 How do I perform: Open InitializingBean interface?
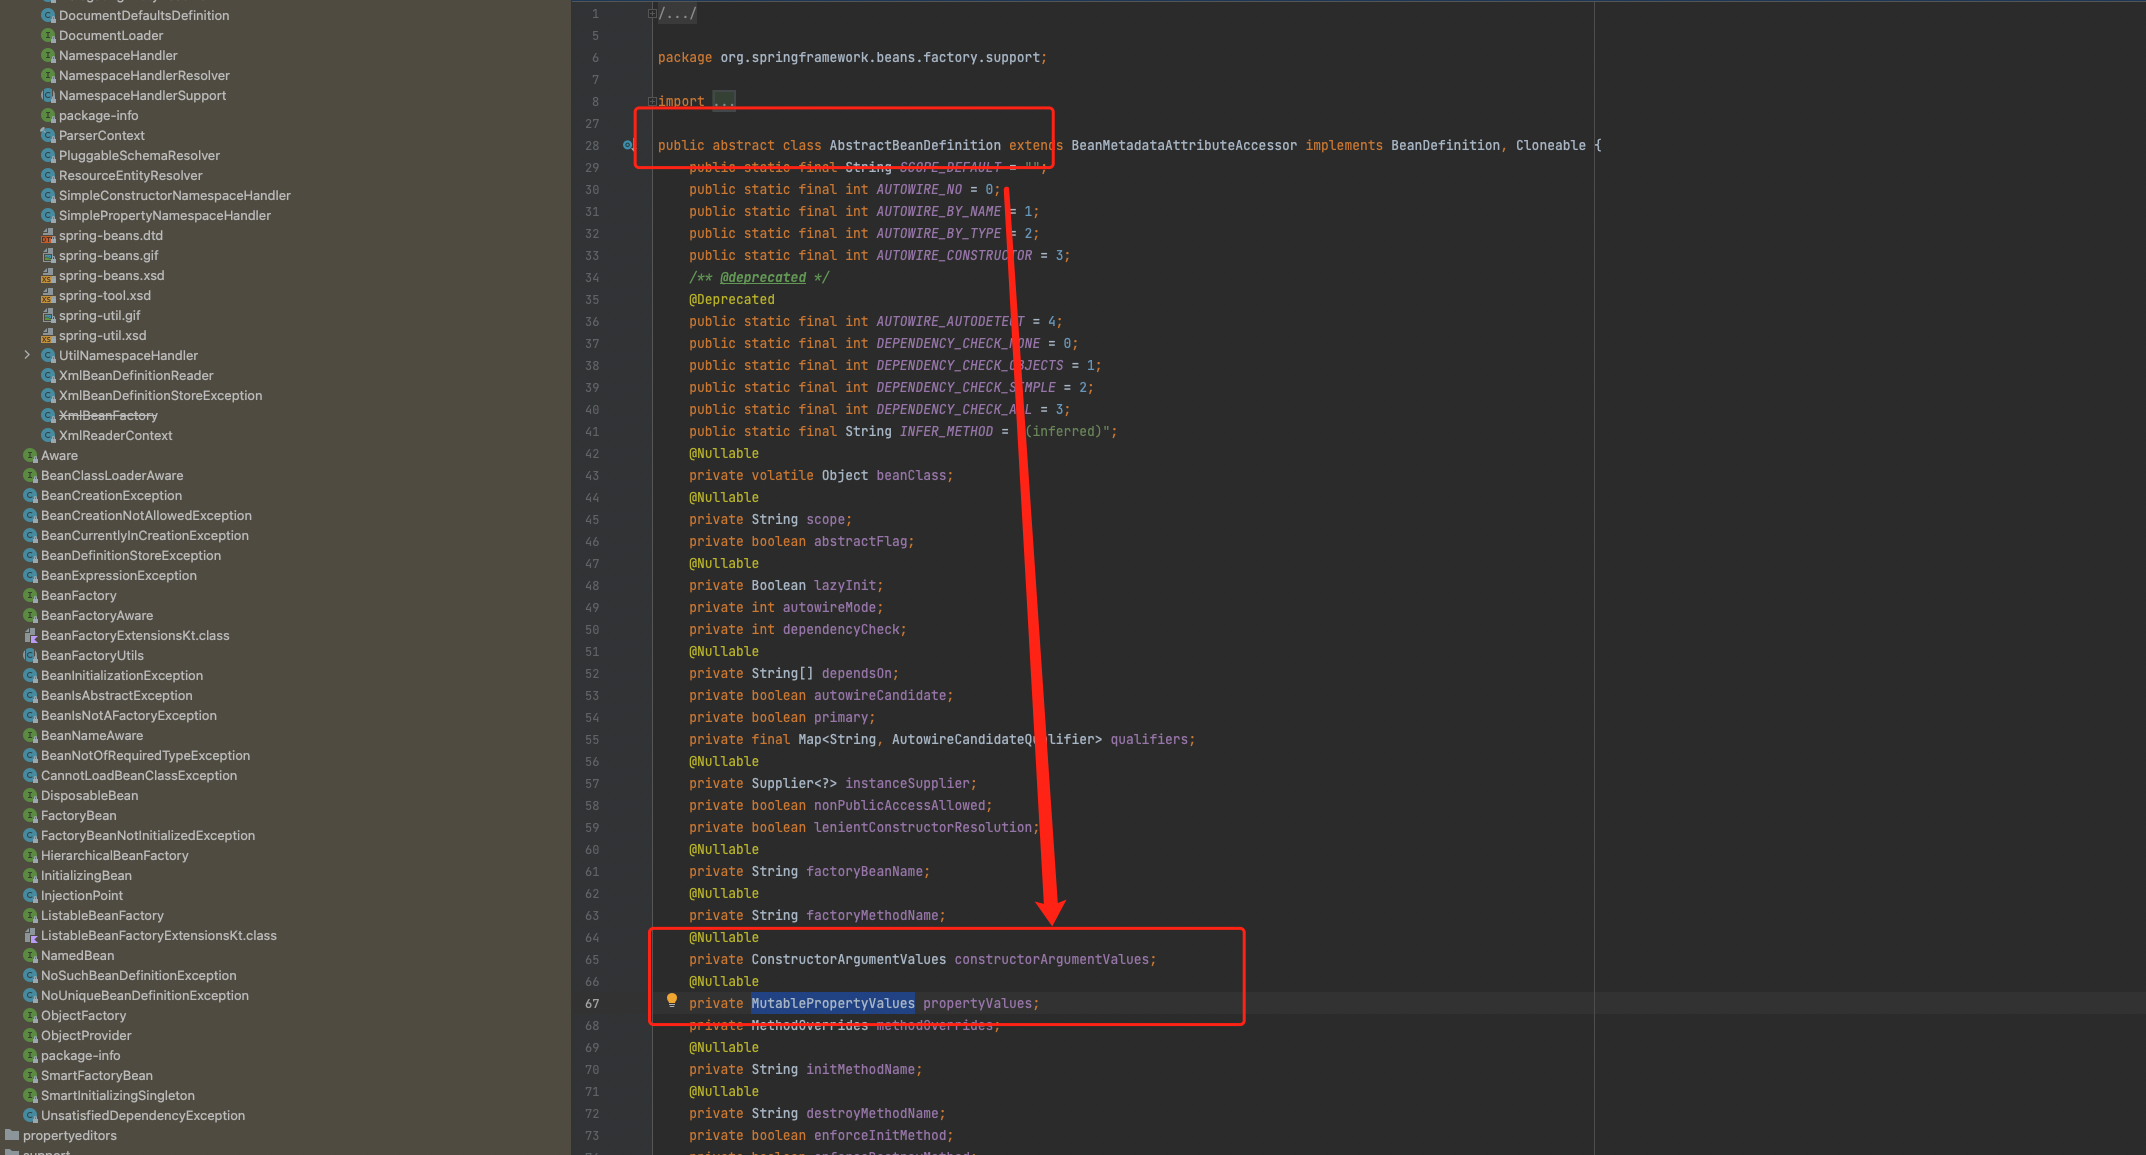pyautogui.click(x=86, y=875)
